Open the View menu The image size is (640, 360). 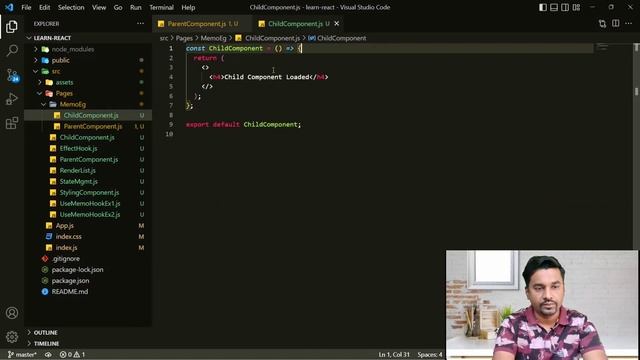(99, 7)
